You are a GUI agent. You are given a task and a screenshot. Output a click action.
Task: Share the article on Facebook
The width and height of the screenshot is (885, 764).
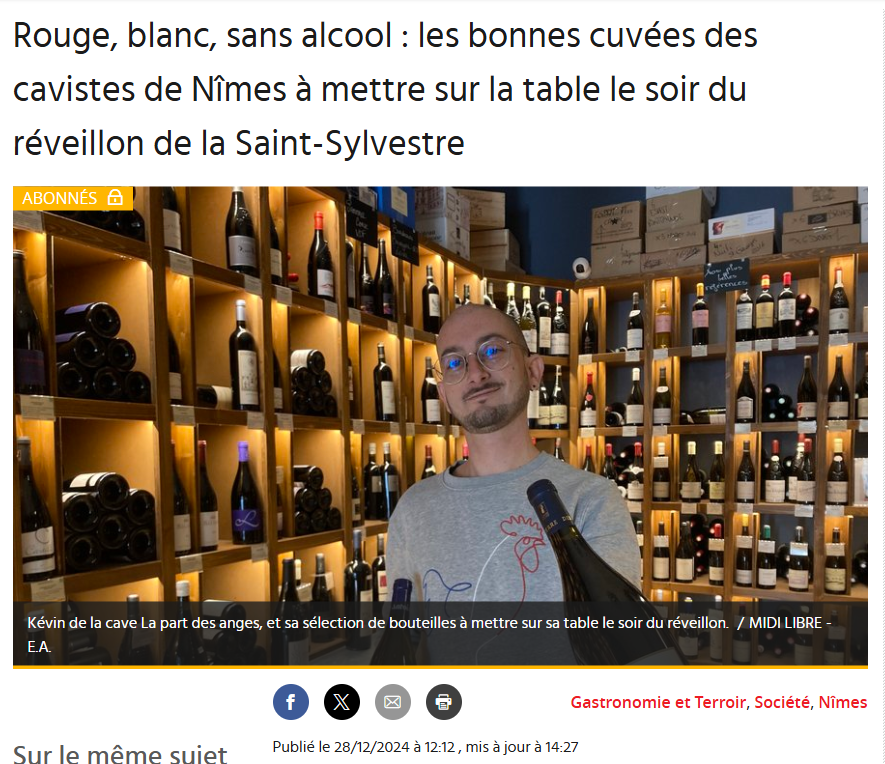pos(291,702)
